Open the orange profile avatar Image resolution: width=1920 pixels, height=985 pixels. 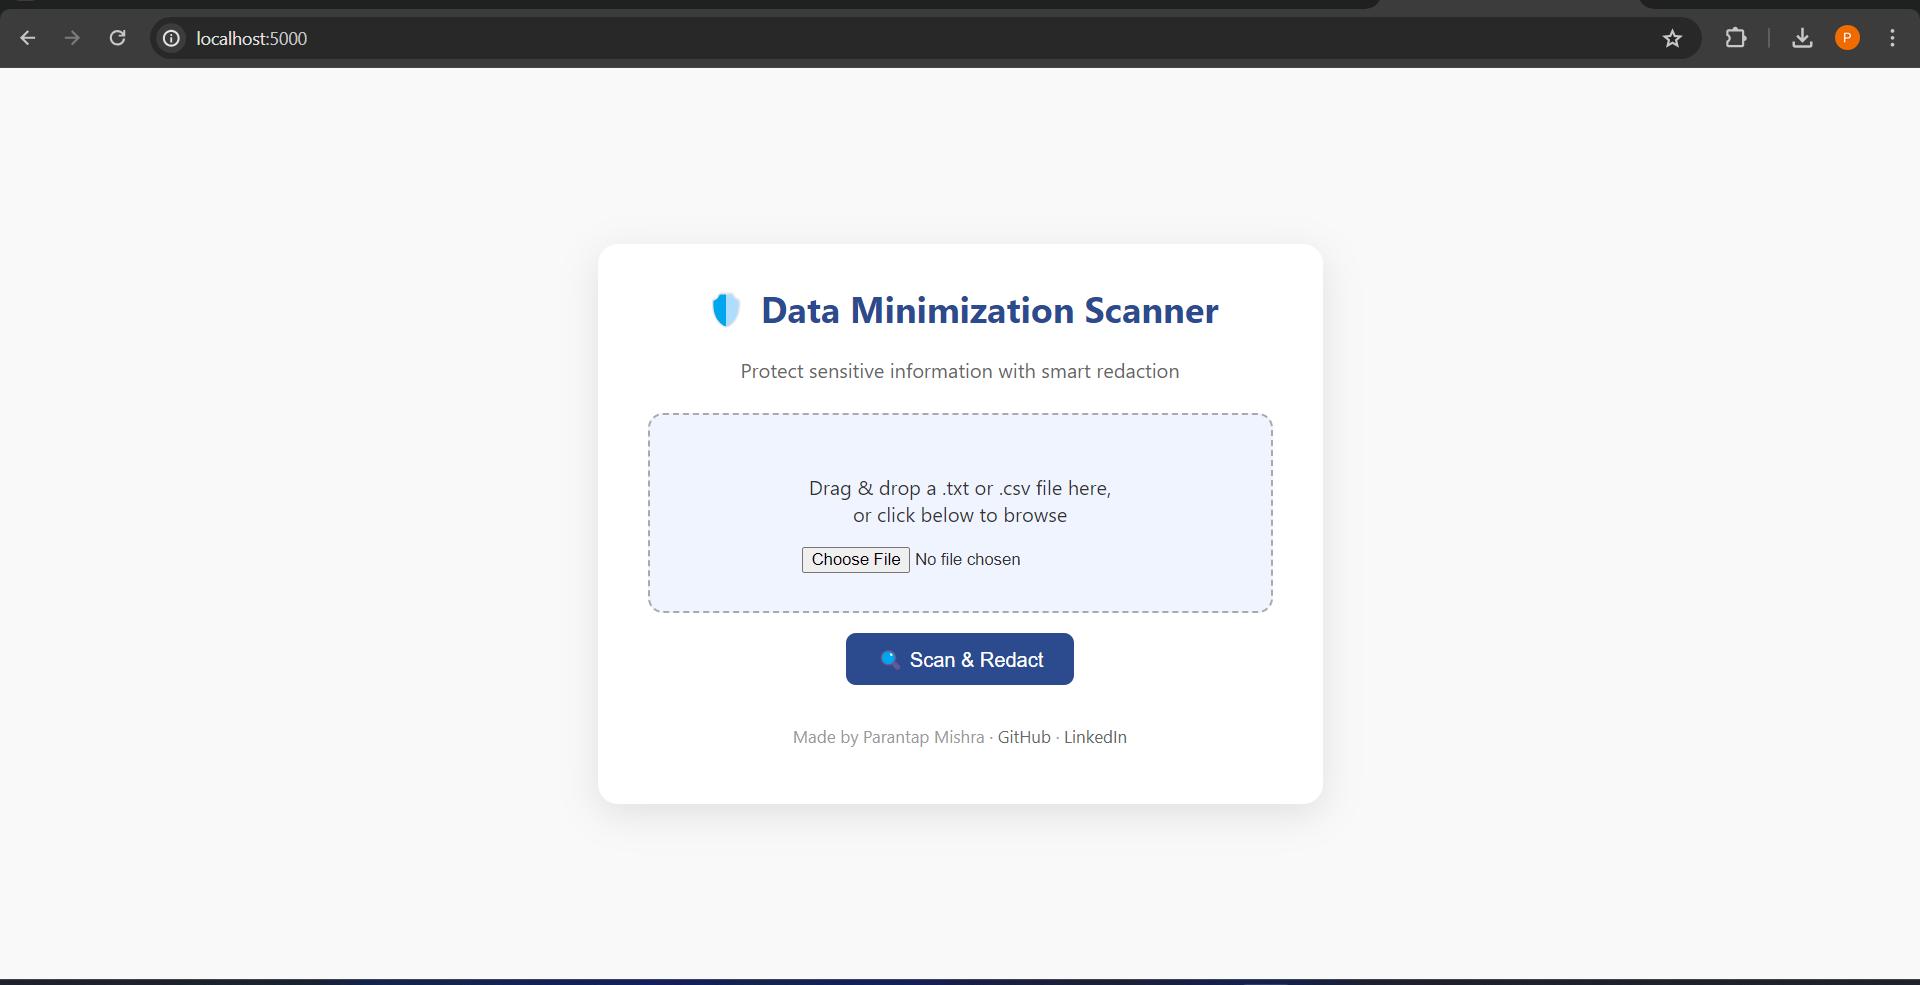tap(1847, 38)
